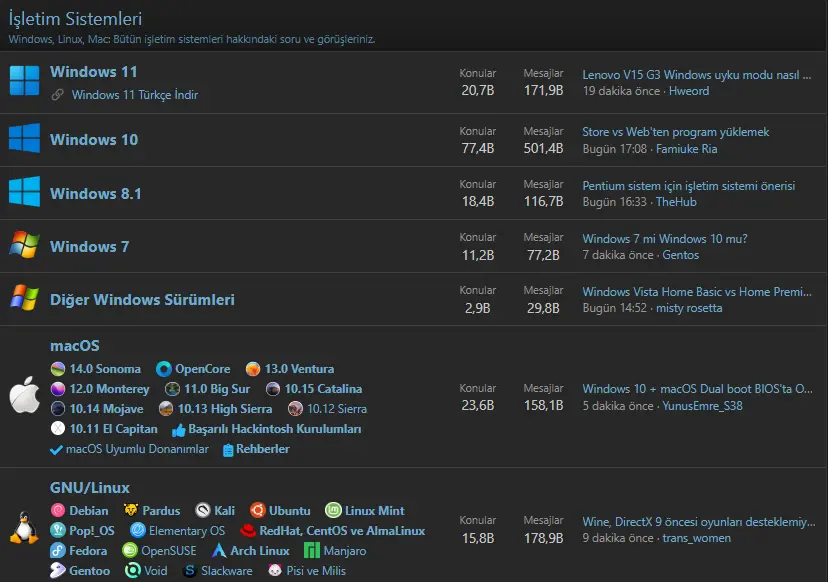Click the Ubuntu logo icon

tap(258, 510)
